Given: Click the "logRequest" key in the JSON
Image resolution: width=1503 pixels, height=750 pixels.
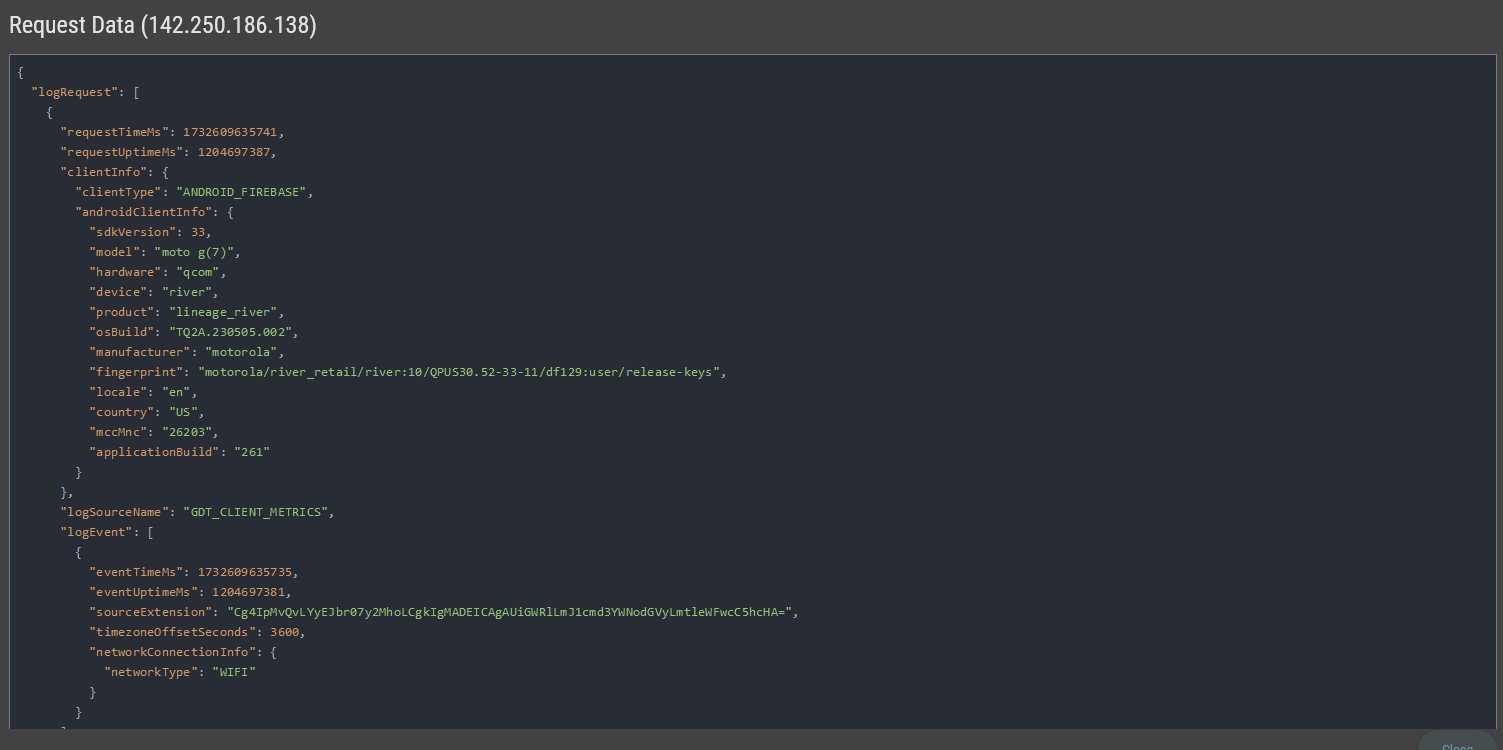Looking at the screenshot, I should click(75, 92).
